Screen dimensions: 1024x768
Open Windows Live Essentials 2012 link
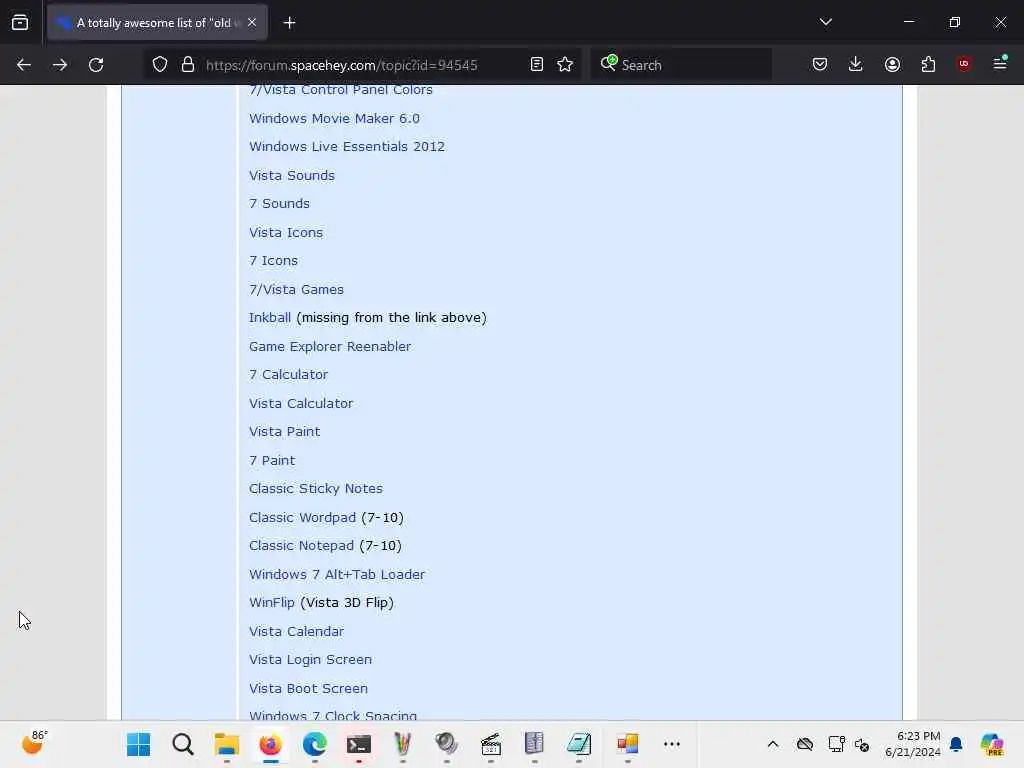point(347,146)
